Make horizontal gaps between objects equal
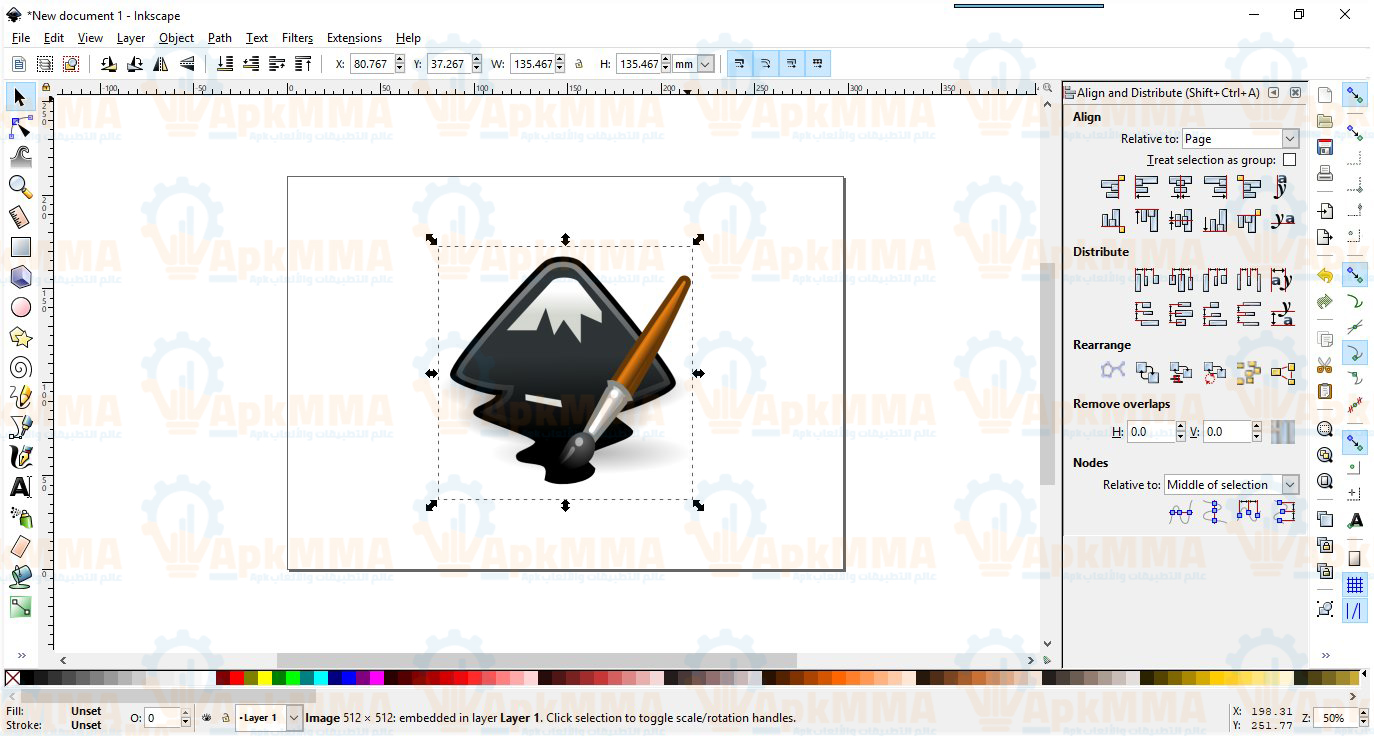 pos(1249,279)
